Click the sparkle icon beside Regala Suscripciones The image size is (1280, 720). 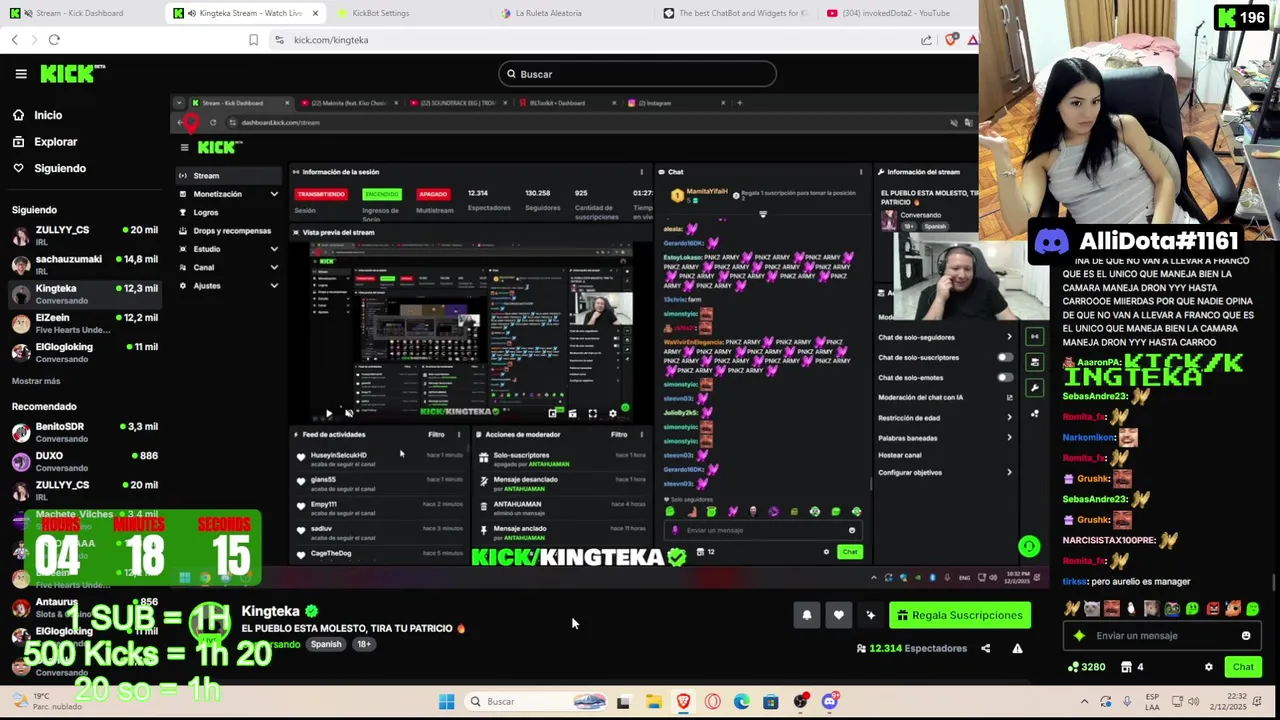870,615
